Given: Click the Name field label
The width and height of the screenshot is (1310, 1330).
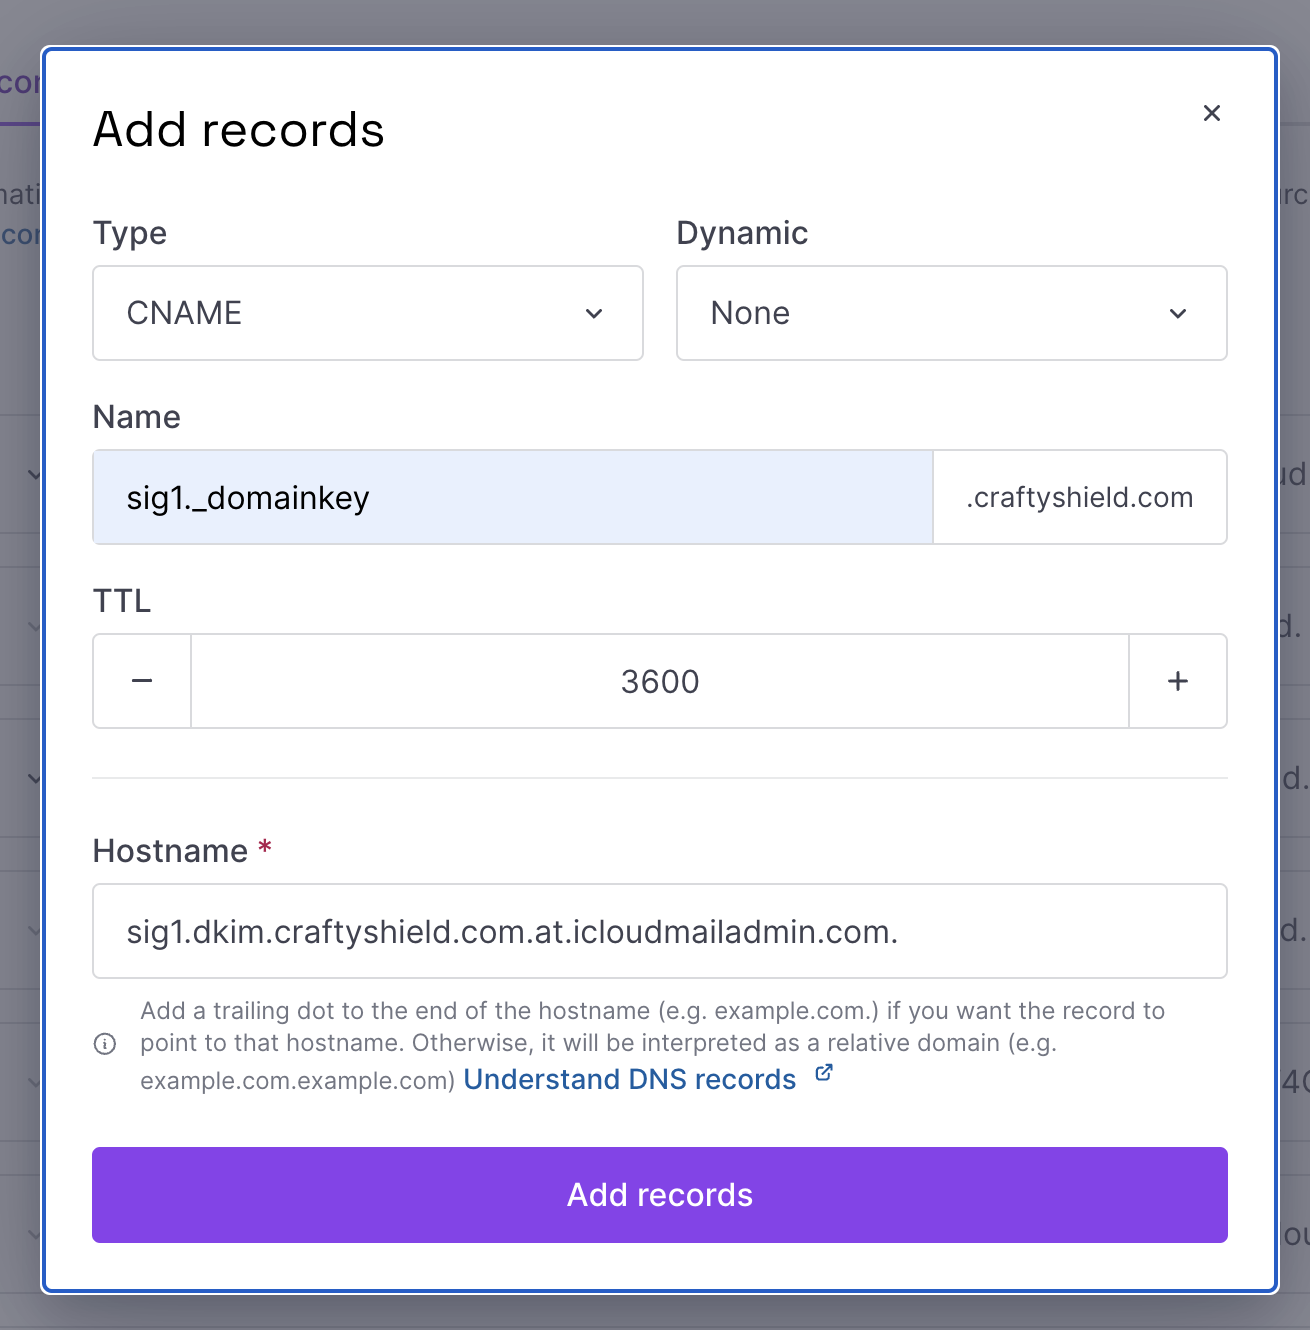Looking at the screenshot, I should (137, 417).
